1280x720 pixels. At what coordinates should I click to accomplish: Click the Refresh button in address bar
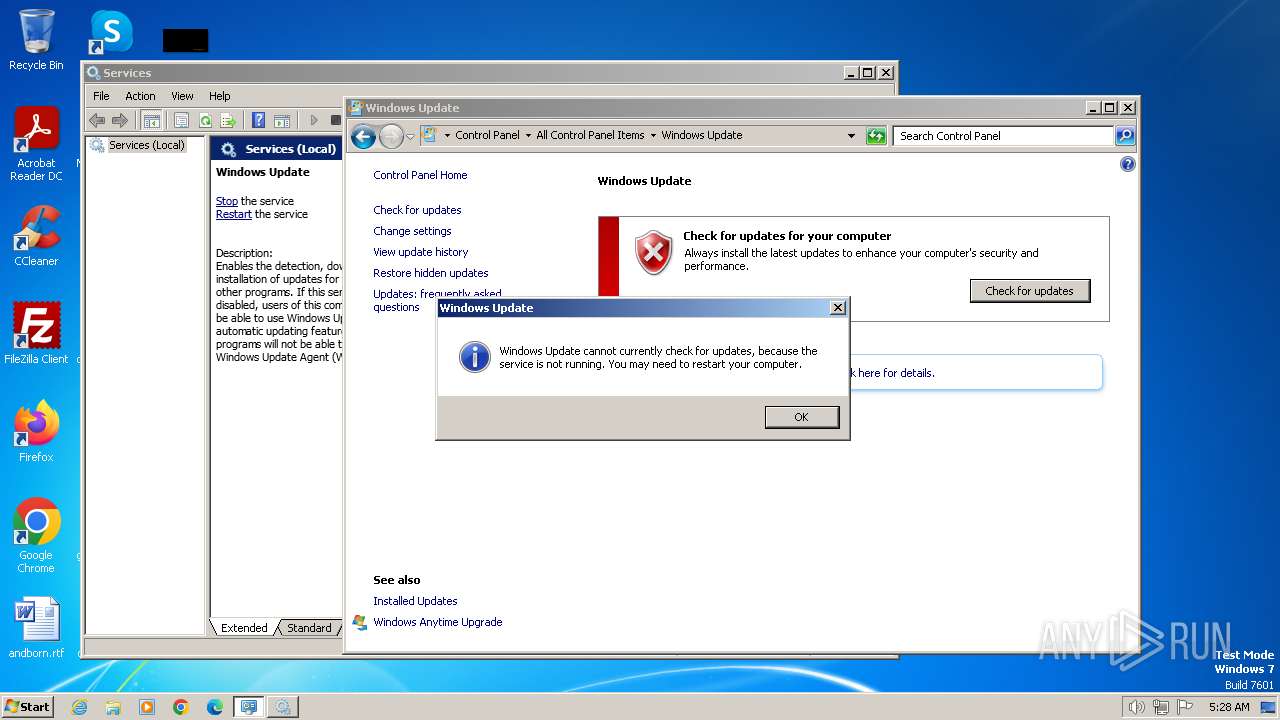click(x=876, y=136)
